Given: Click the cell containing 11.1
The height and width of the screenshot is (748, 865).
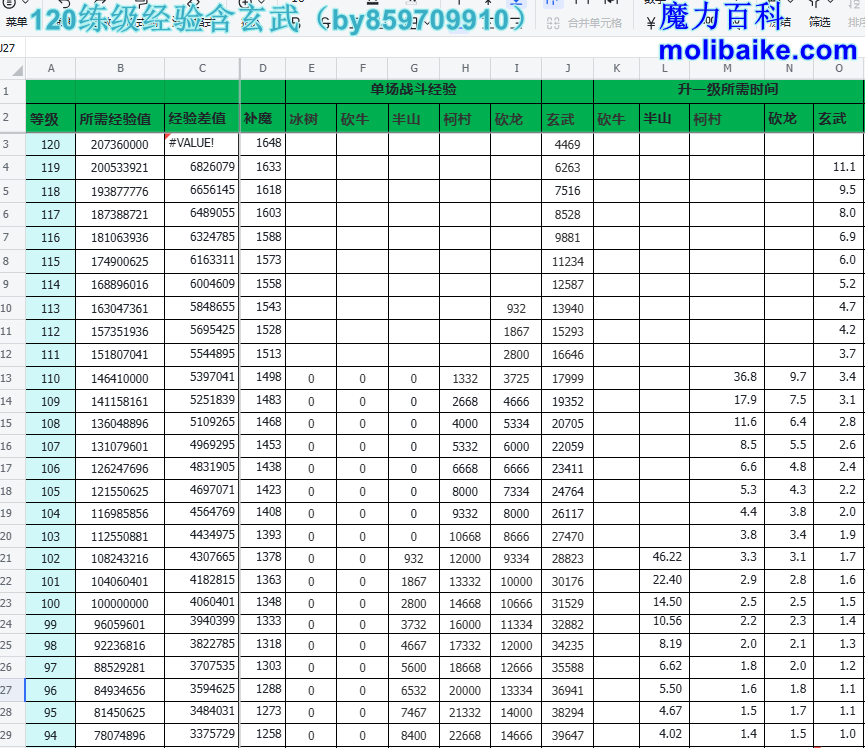Looking at the screenshot, I should 839,167.
